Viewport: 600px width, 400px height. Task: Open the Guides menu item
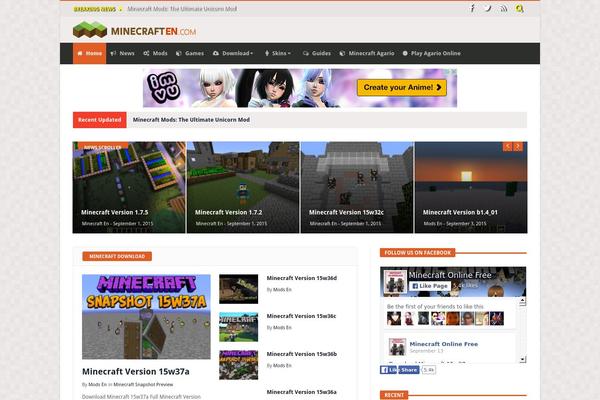tap(317, 53)
